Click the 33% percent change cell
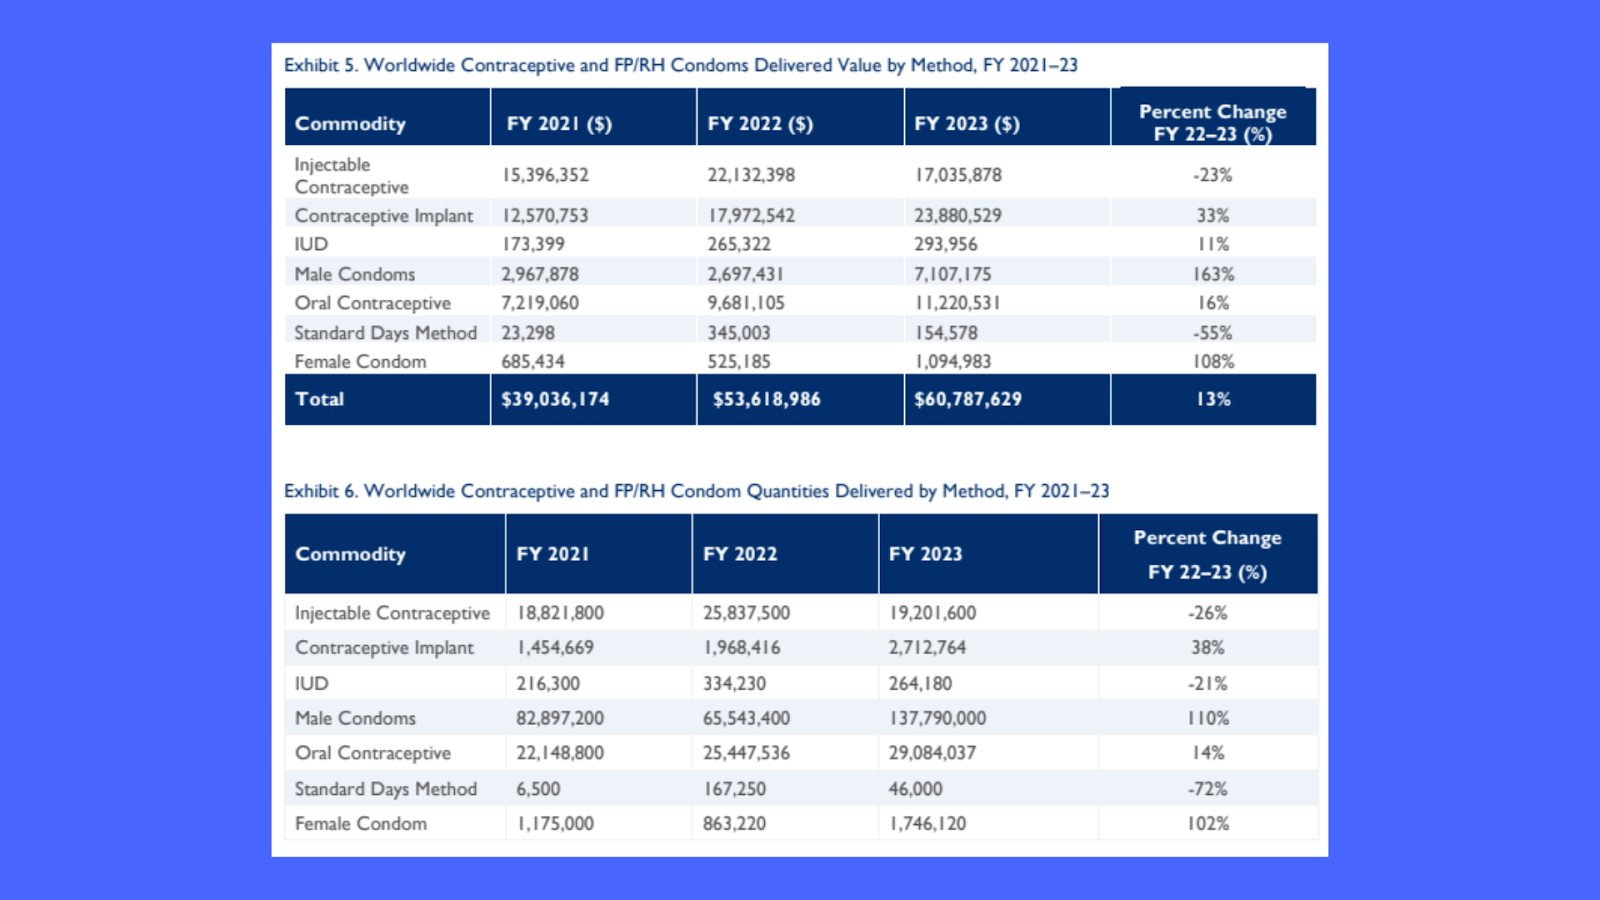The image size is (1600, 900). pyautogui.click(x=1213, y=215)
